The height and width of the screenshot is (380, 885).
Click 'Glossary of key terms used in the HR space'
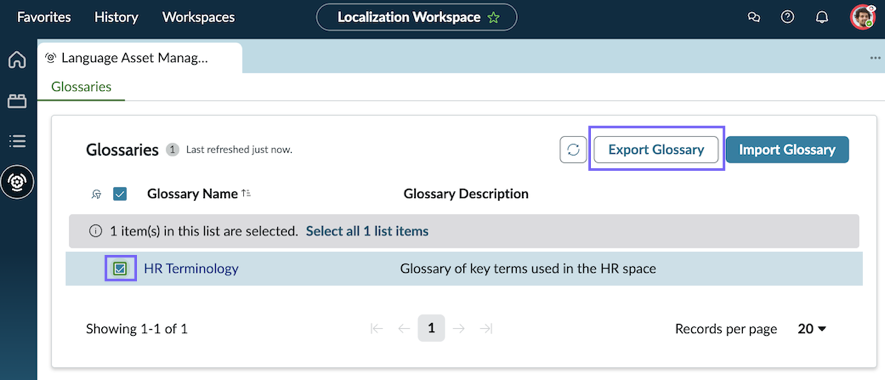pyautogui.click(x=528, y=269)
